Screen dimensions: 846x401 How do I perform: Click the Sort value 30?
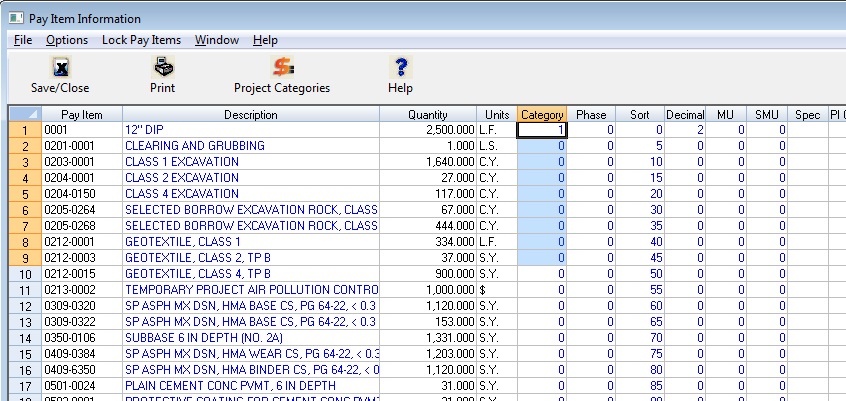click(640, 210)
